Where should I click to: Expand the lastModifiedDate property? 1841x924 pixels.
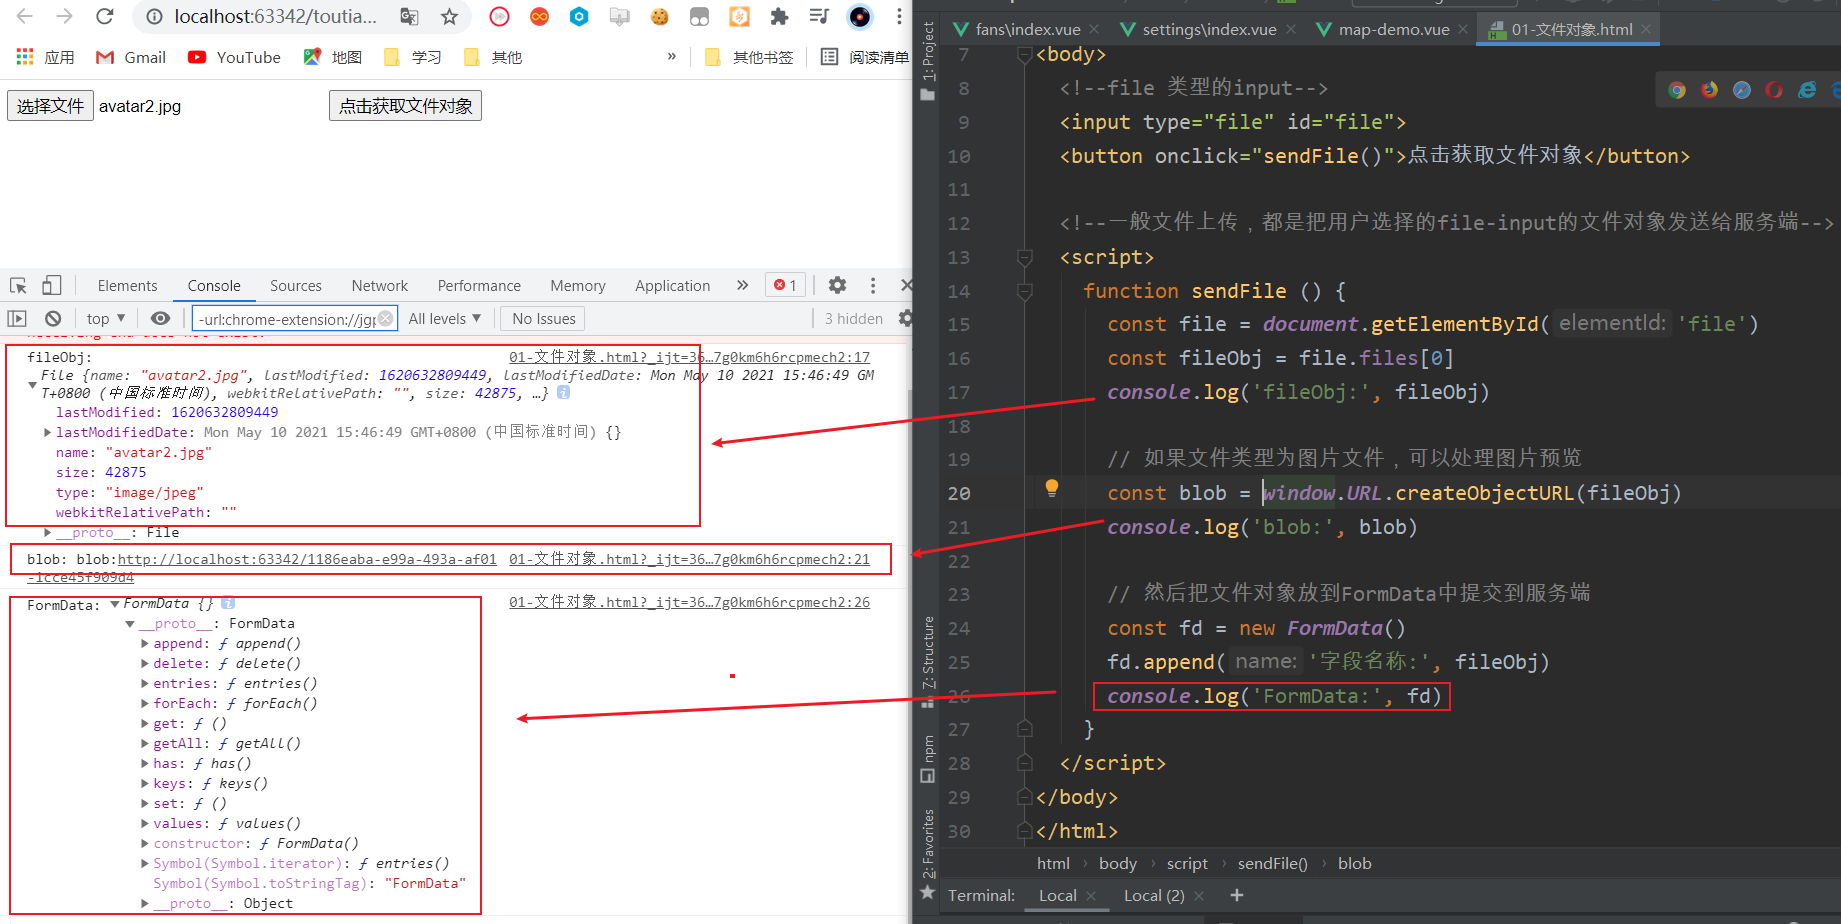coord(47,432)
